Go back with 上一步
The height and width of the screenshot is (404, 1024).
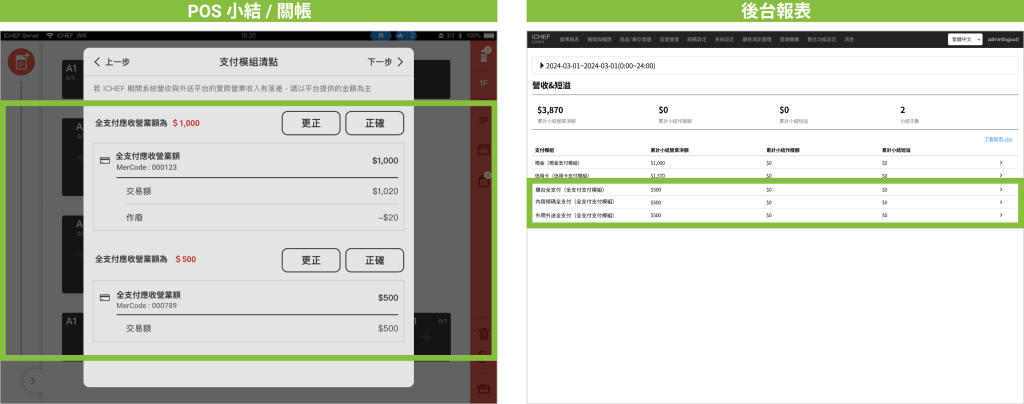click(x=113, y=62)
